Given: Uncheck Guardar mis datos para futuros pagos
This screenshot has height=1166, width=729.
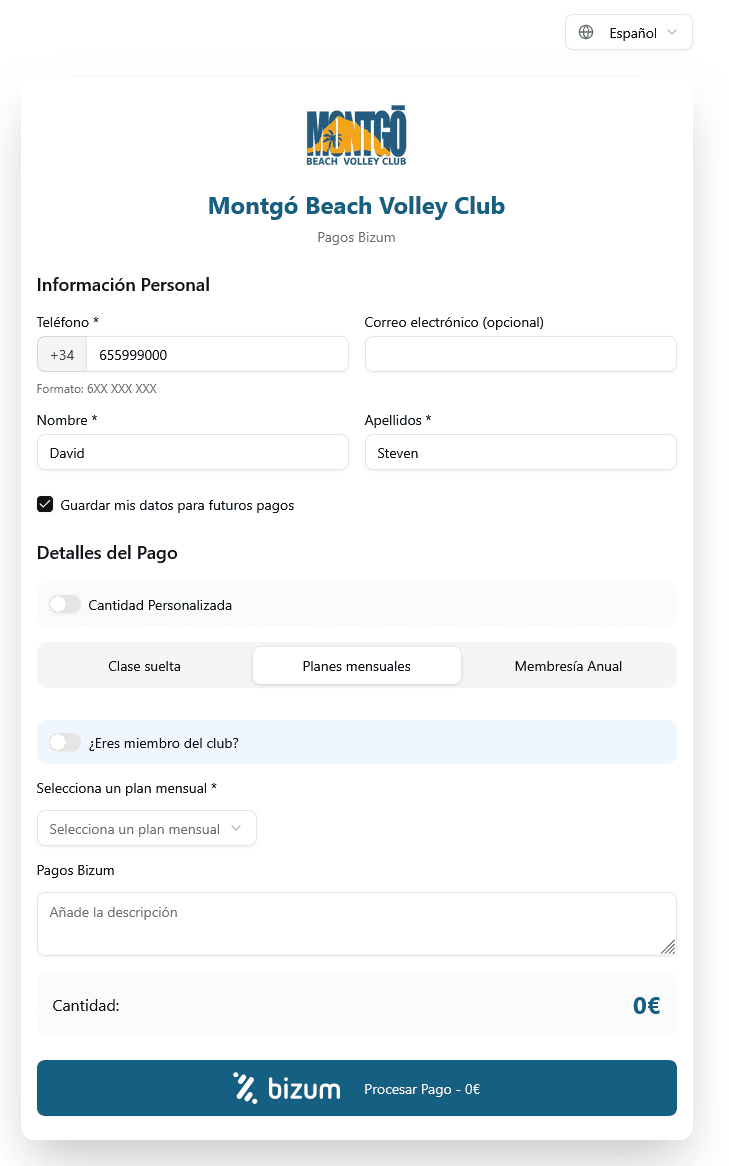Looking at the screenshot, I should 45,505.
